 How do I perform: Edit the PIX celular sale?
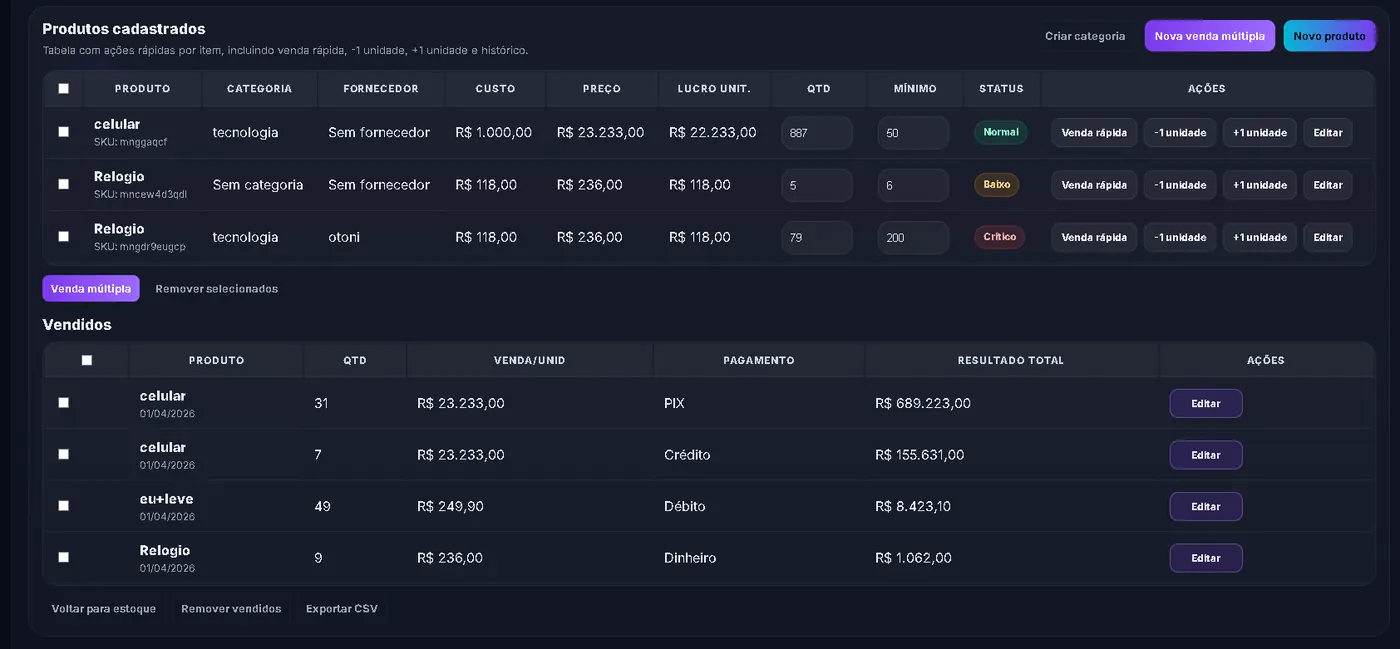pyautogui.click(x=1206, y=403)
